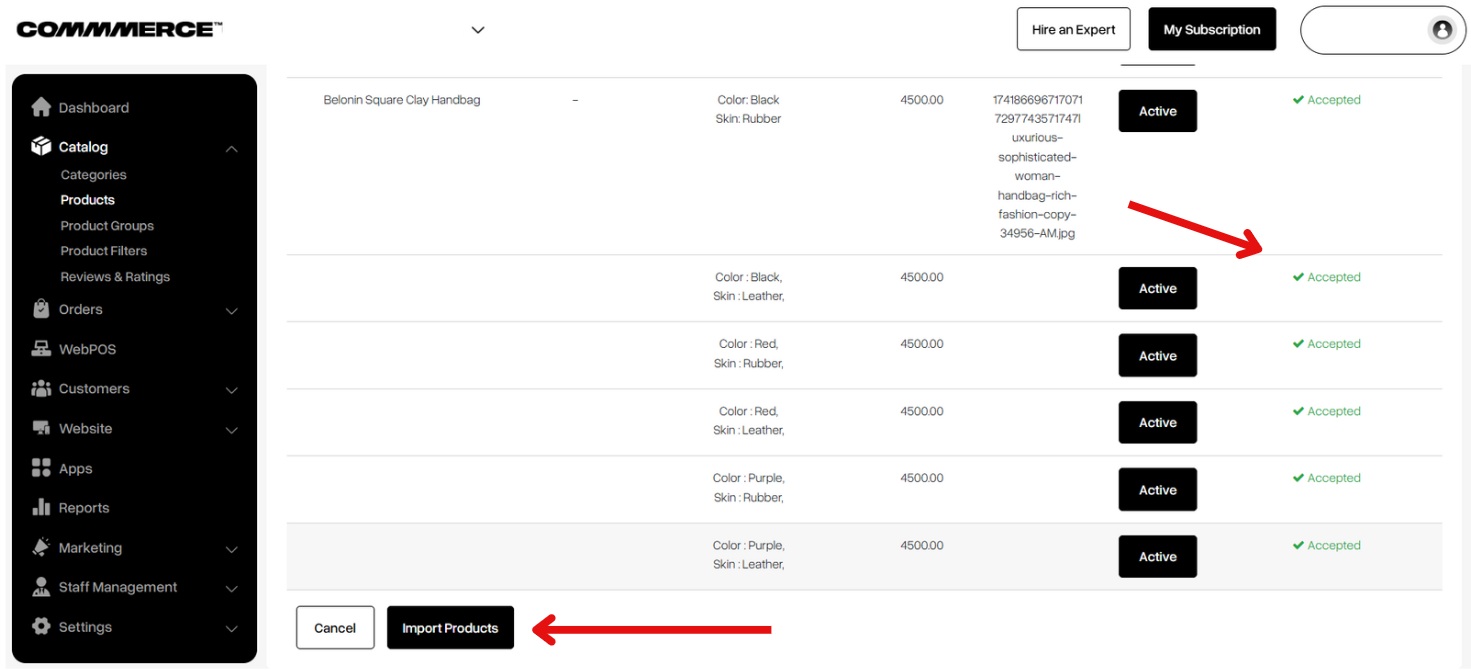The width and height of the screenshot is (1471, 670).
Task: Click the My Subscription button
Action: click(x=1212, y=29)
